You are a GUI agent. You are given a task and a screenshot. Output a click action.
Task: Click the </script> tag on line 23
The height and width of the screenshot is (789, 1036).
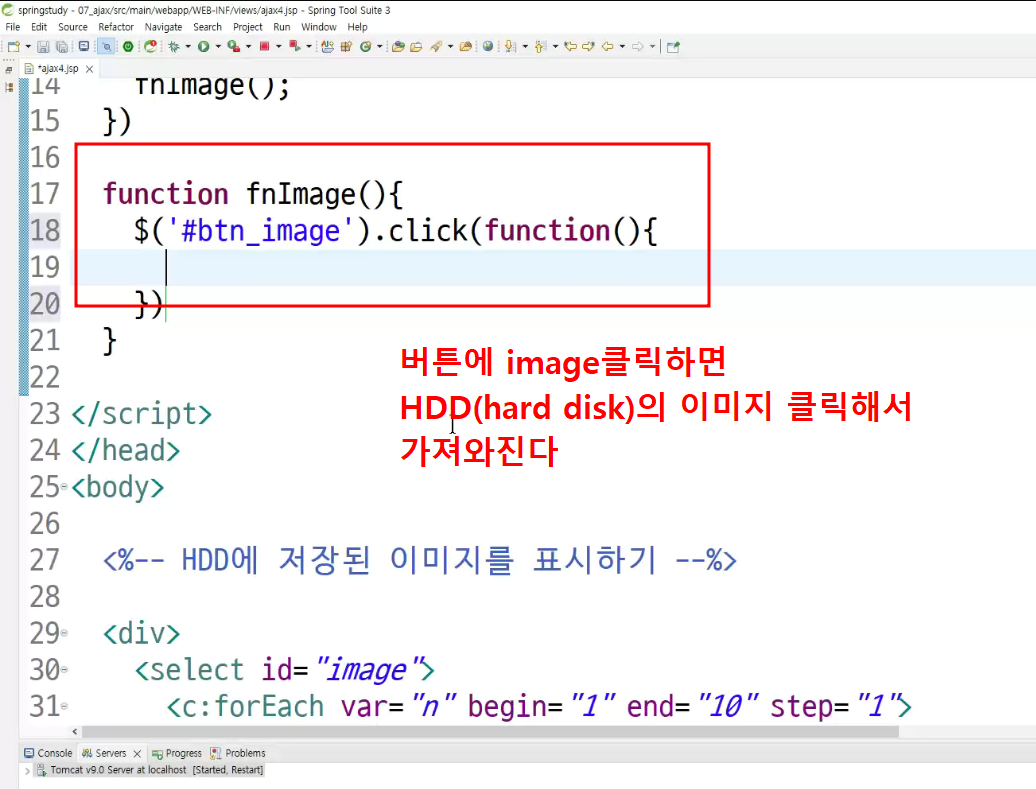(141, 414)
